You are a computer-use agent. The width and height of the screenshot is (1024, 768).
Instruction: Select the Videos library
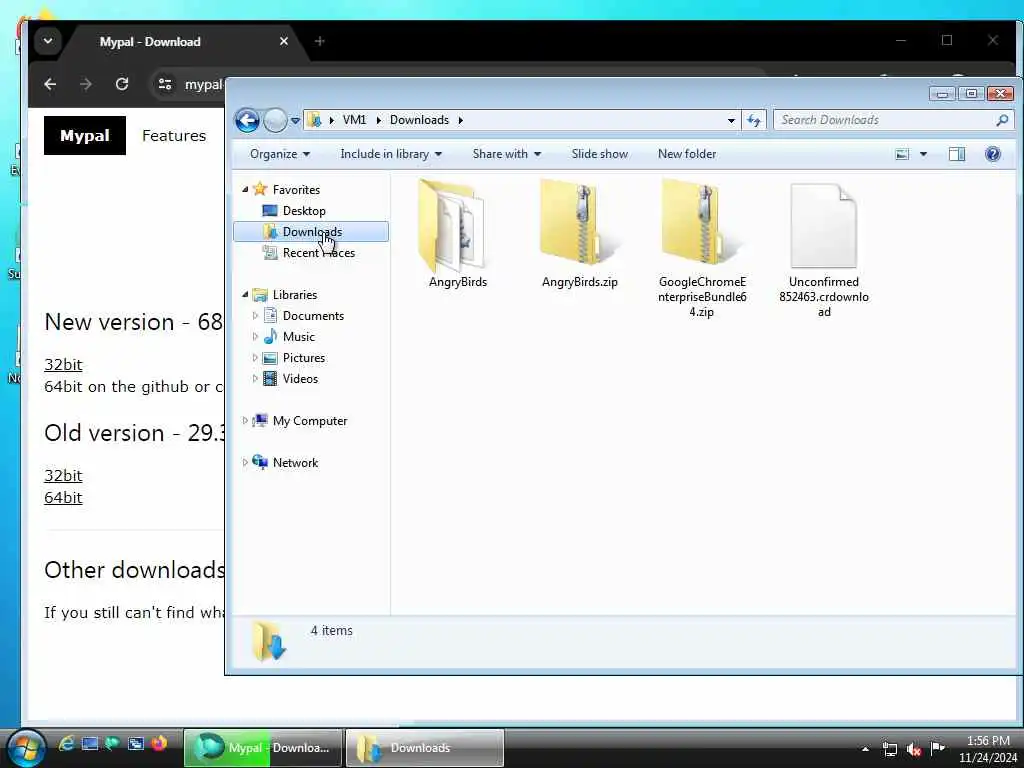300,379
